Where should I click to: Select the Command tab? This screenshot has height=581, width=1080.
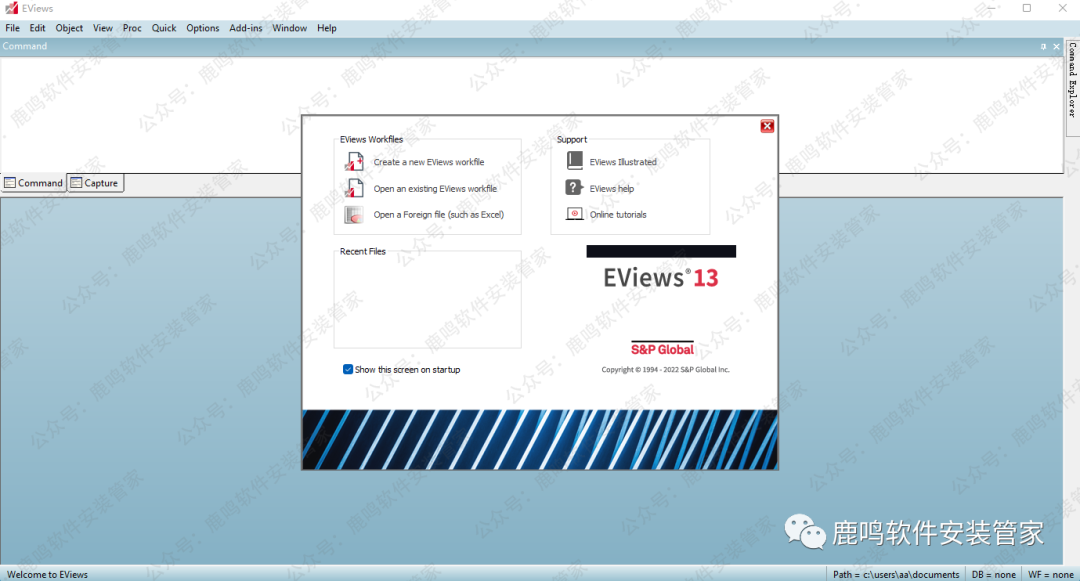(33, 183)
